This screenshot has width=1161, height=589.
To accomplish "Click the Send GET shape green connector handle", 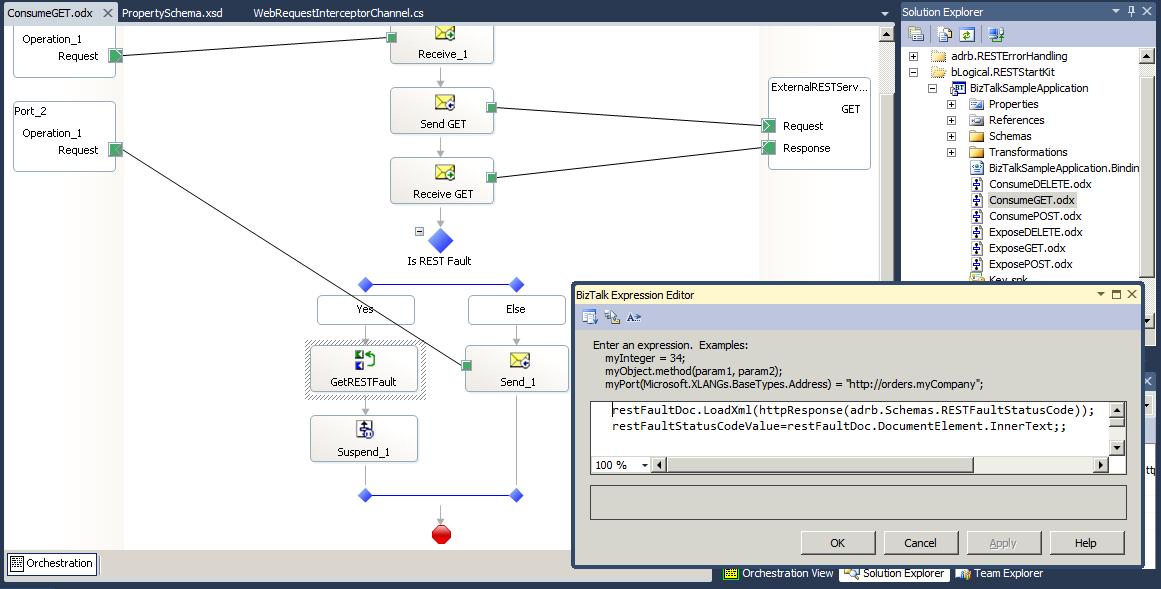I will tap(491, 107).
